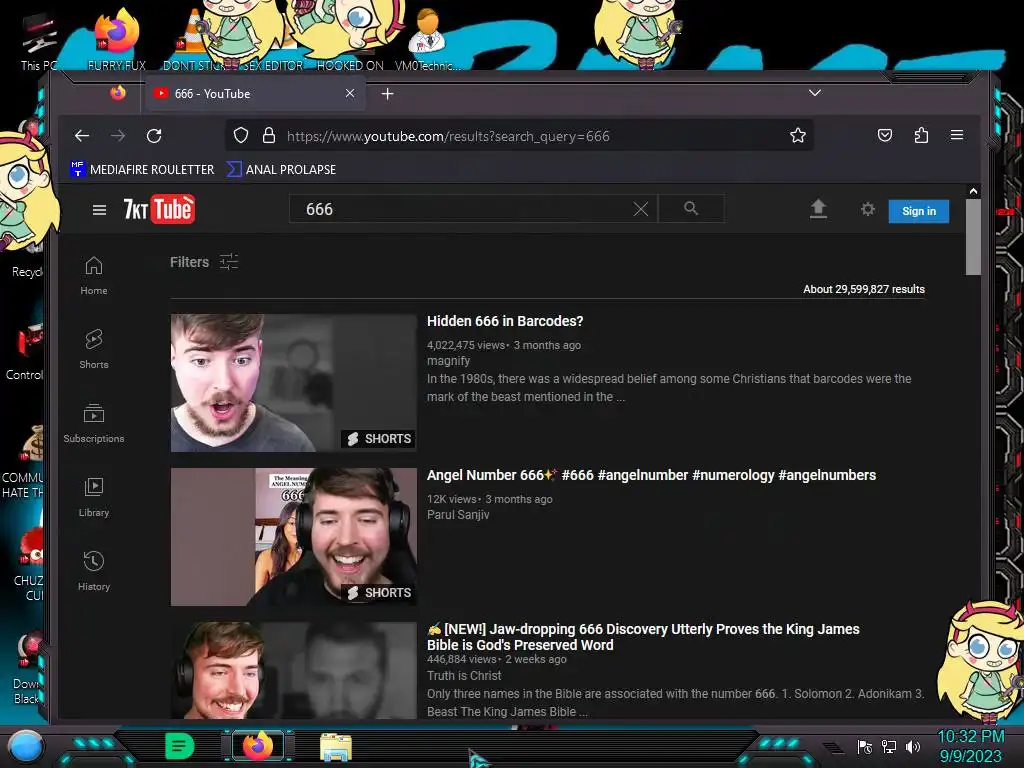Screen dimensions: 1024x768
Task: Click the '4,022,475 views' text
Action: 466,345
